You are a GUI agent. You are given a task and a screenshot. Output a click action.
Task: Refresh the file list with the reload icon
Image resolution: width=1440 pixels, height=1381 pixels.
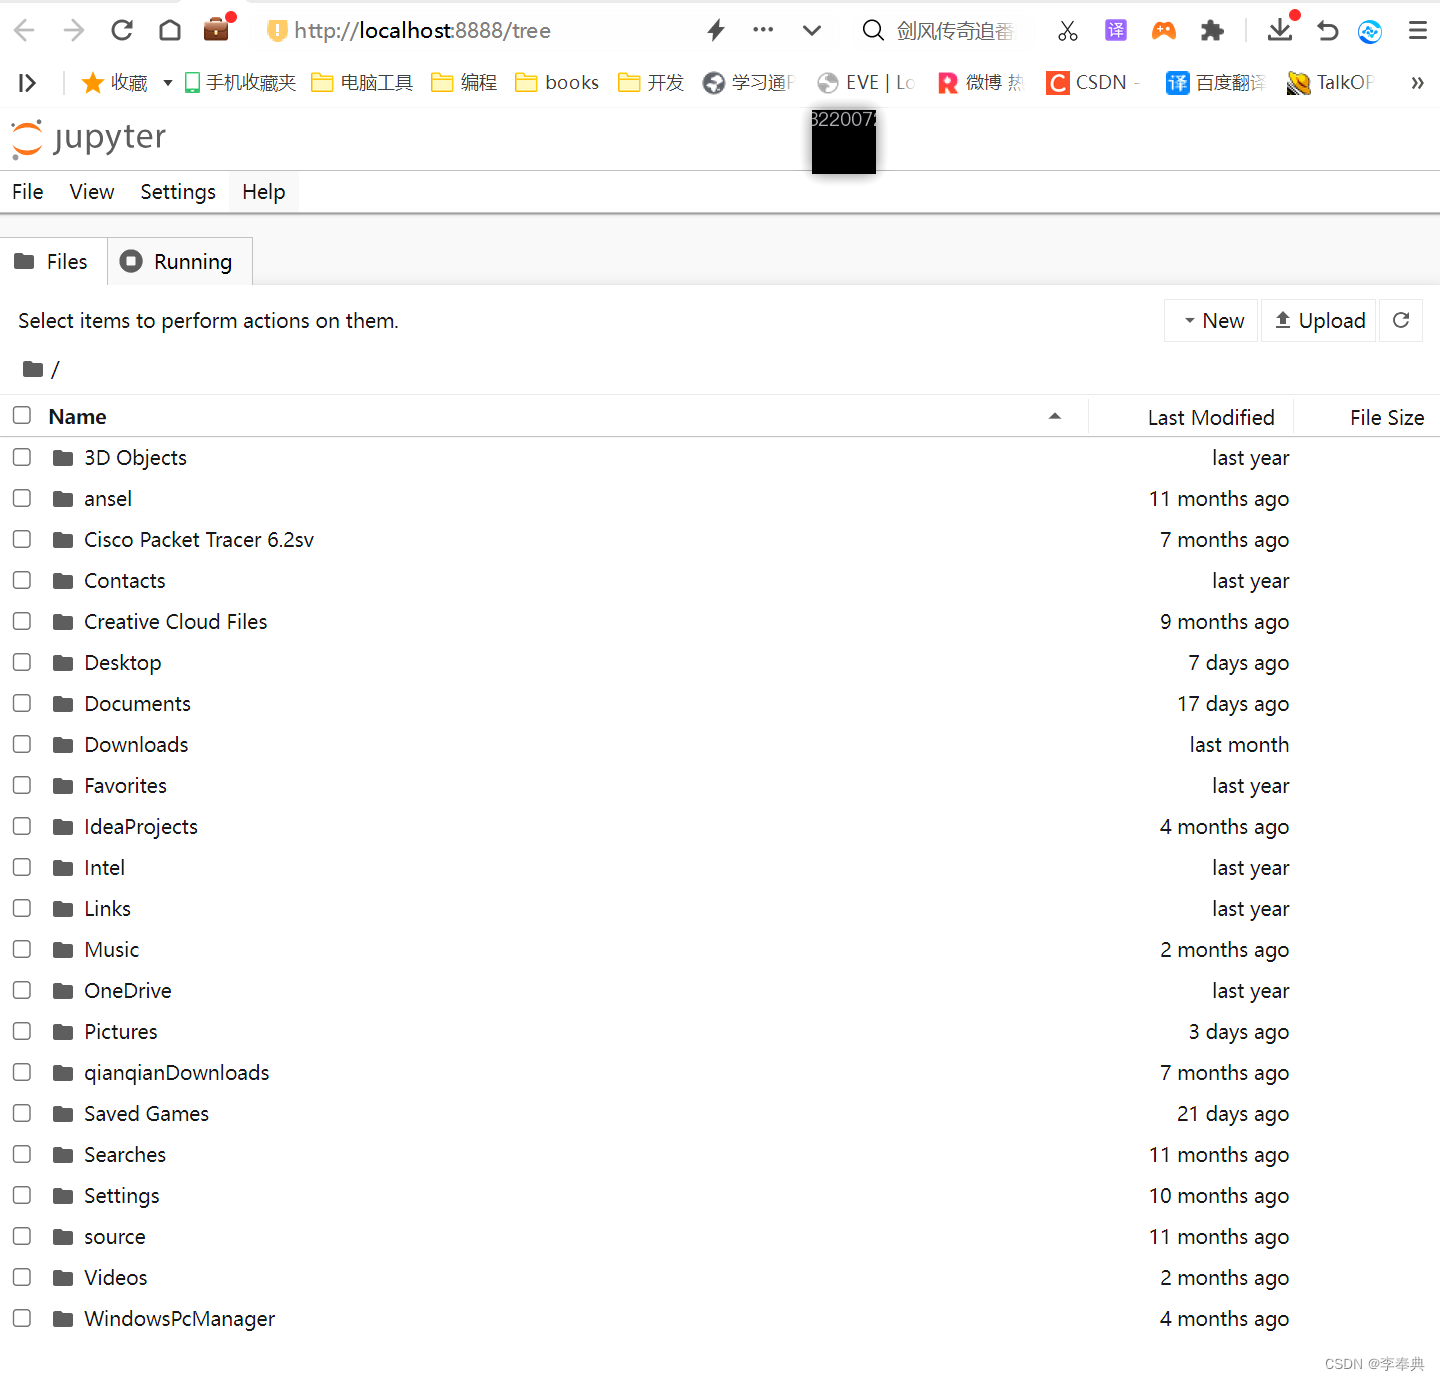click(x=1401, y=320)
